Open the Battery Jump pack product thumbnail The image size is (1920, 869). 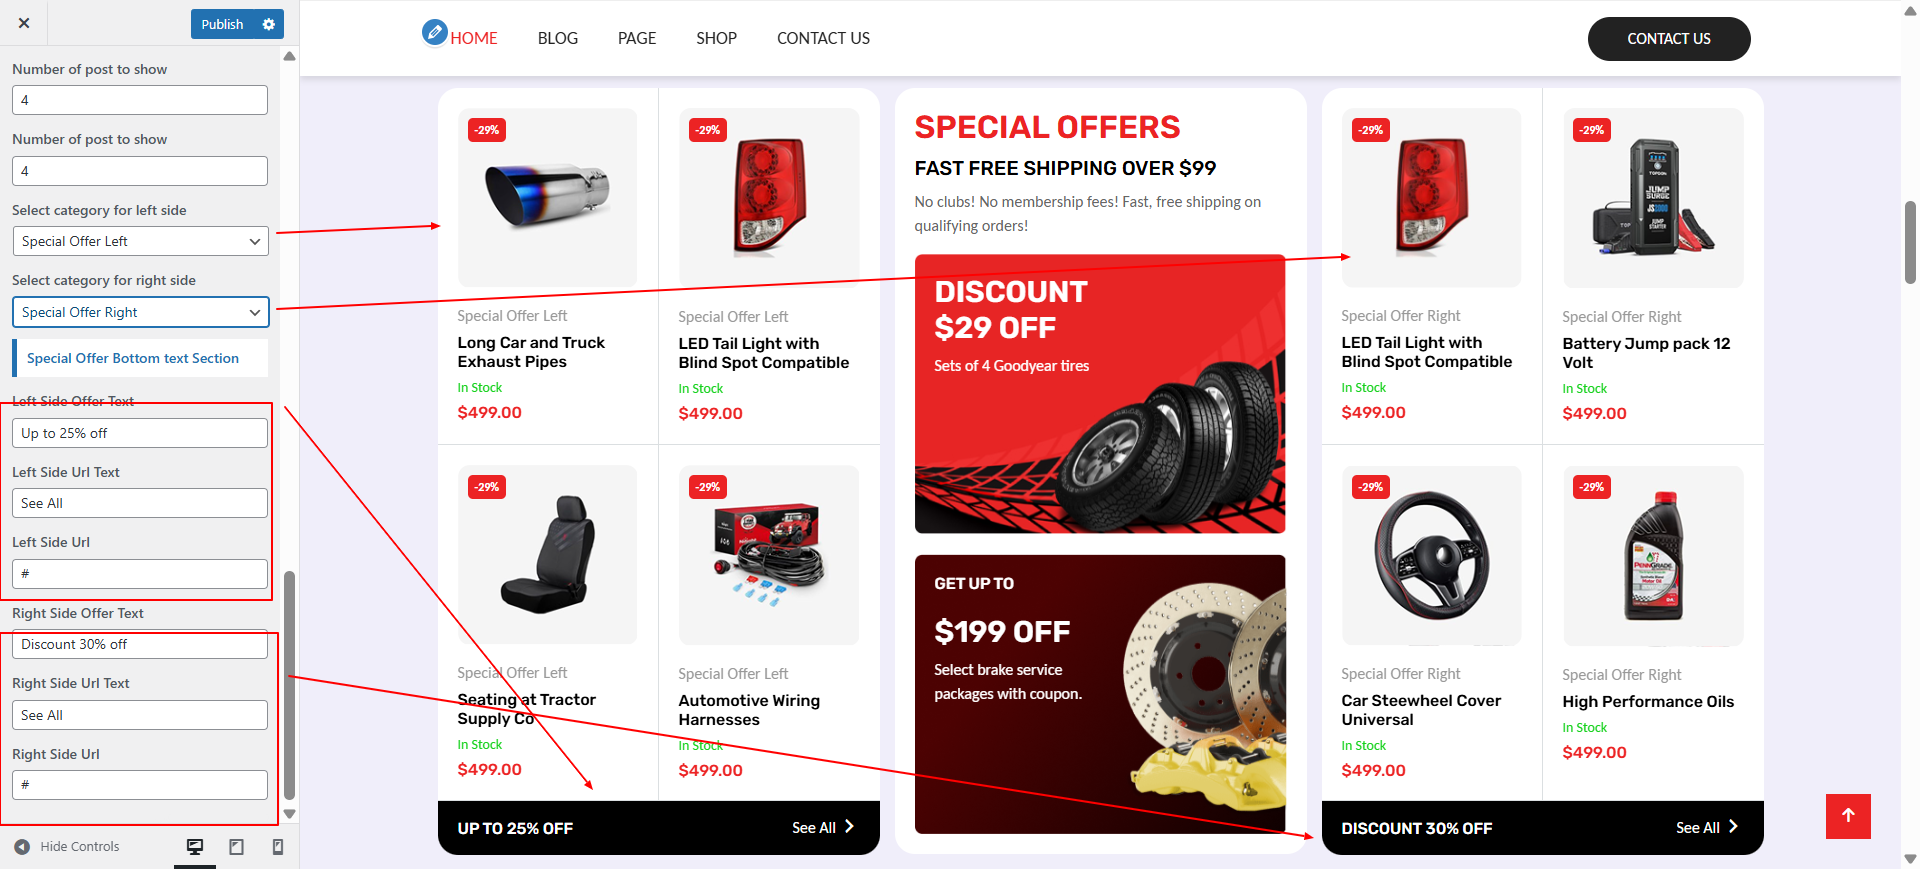coord(1653,198)
